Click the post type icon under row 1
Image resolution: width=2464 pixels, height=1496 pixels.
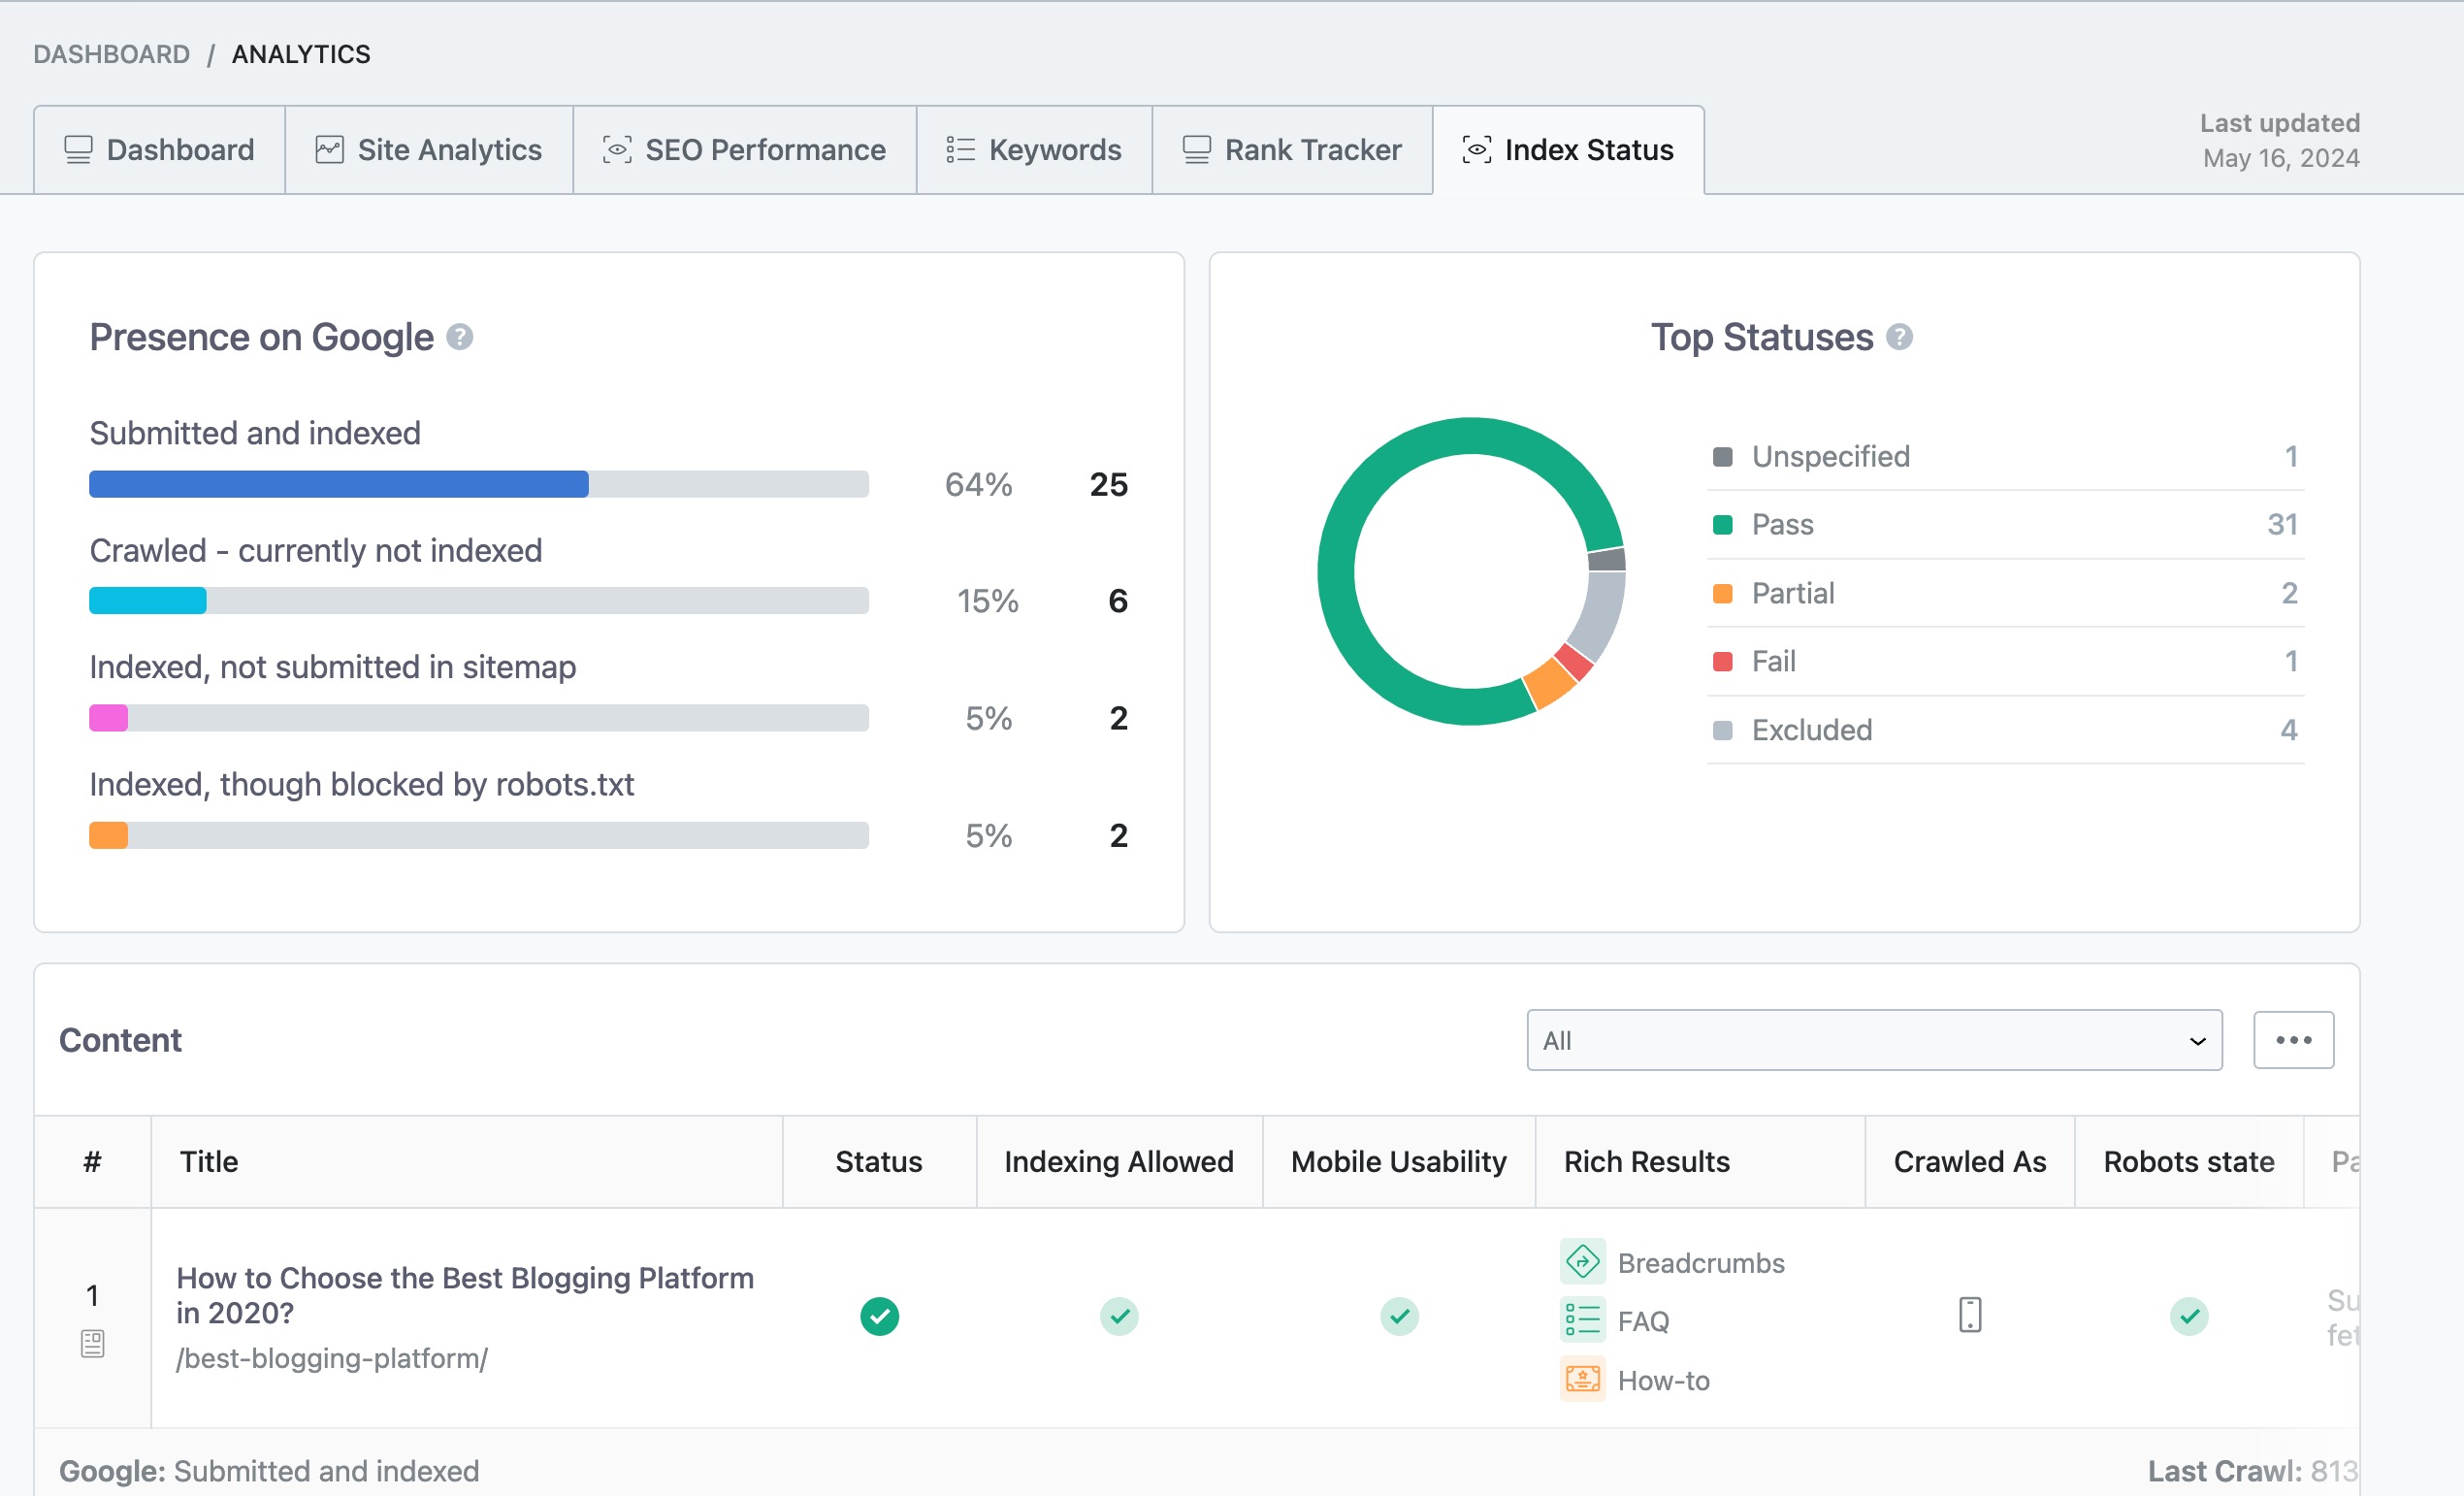pos(92,1343)
